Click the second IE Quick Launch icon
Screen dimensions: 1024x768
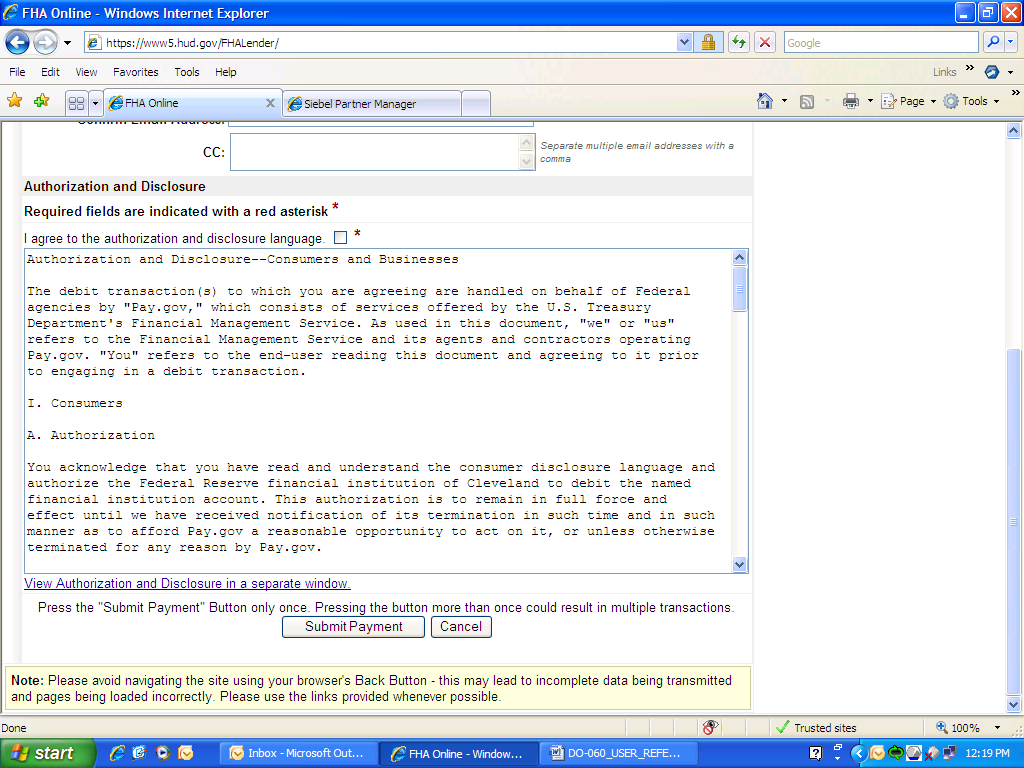(x=139, y=753)
